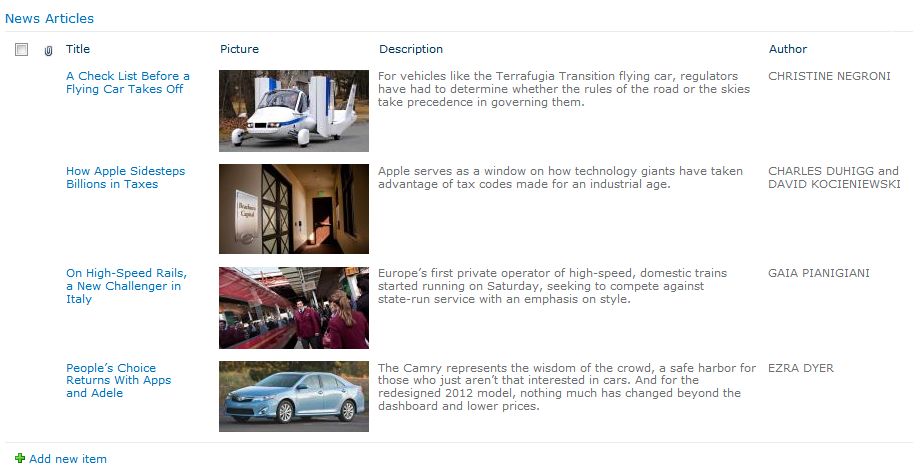Sort by the Author column header
Image resolution: width=920 pixels, height=473 pixels.
(788, 49)
